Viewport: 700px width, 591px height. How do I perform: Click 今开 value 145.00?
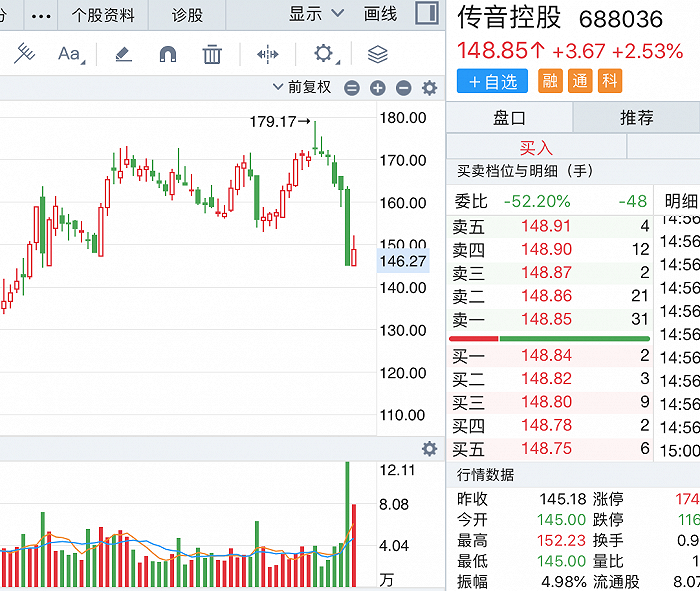click(x=561, y=520)
